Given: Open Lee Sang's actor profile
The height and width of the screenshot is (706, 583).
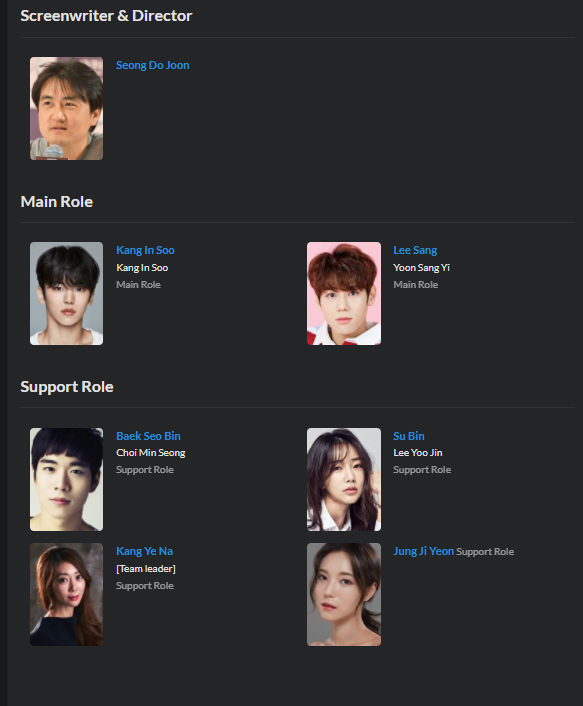Looking at the screenshot, I should pos(415,250).
